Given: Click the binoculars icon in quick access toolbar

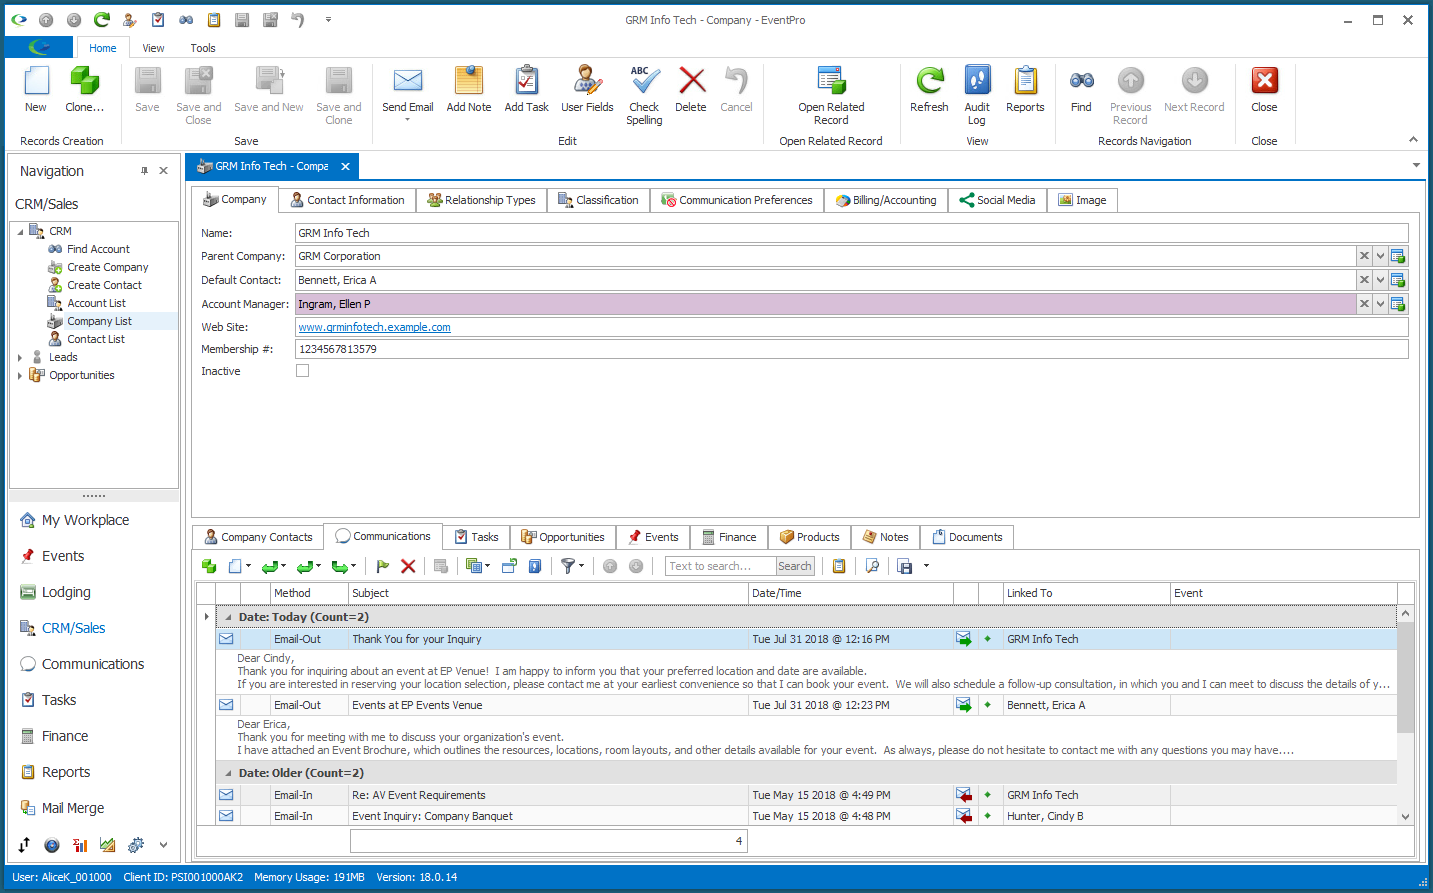Looking at the screenshot, I should [x=186, y=19].
